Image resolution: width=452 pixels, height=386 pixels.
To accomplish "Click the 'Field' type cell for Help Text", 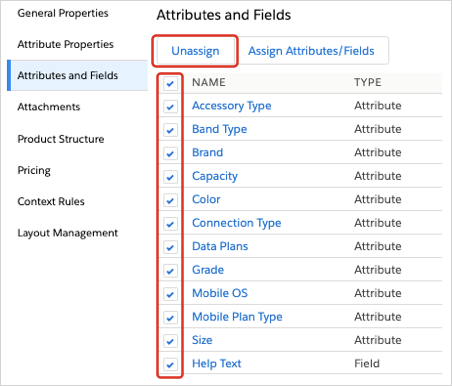I will click(367, 364).
